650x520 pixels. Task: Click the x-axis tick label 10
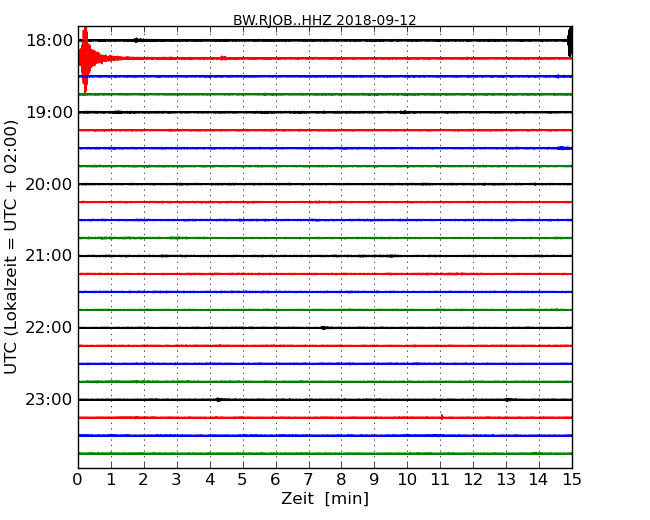tap(407, 480)
